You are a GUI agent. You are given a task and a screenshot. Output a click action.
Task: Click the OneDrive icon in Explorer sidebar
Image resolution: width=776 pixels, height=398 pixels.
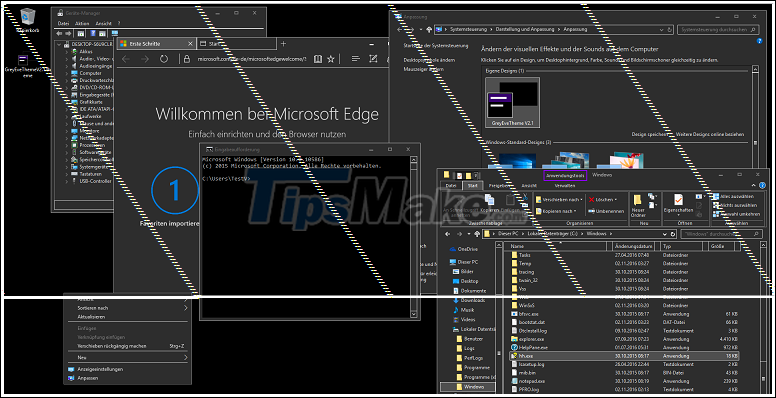(x=453, y=249)
